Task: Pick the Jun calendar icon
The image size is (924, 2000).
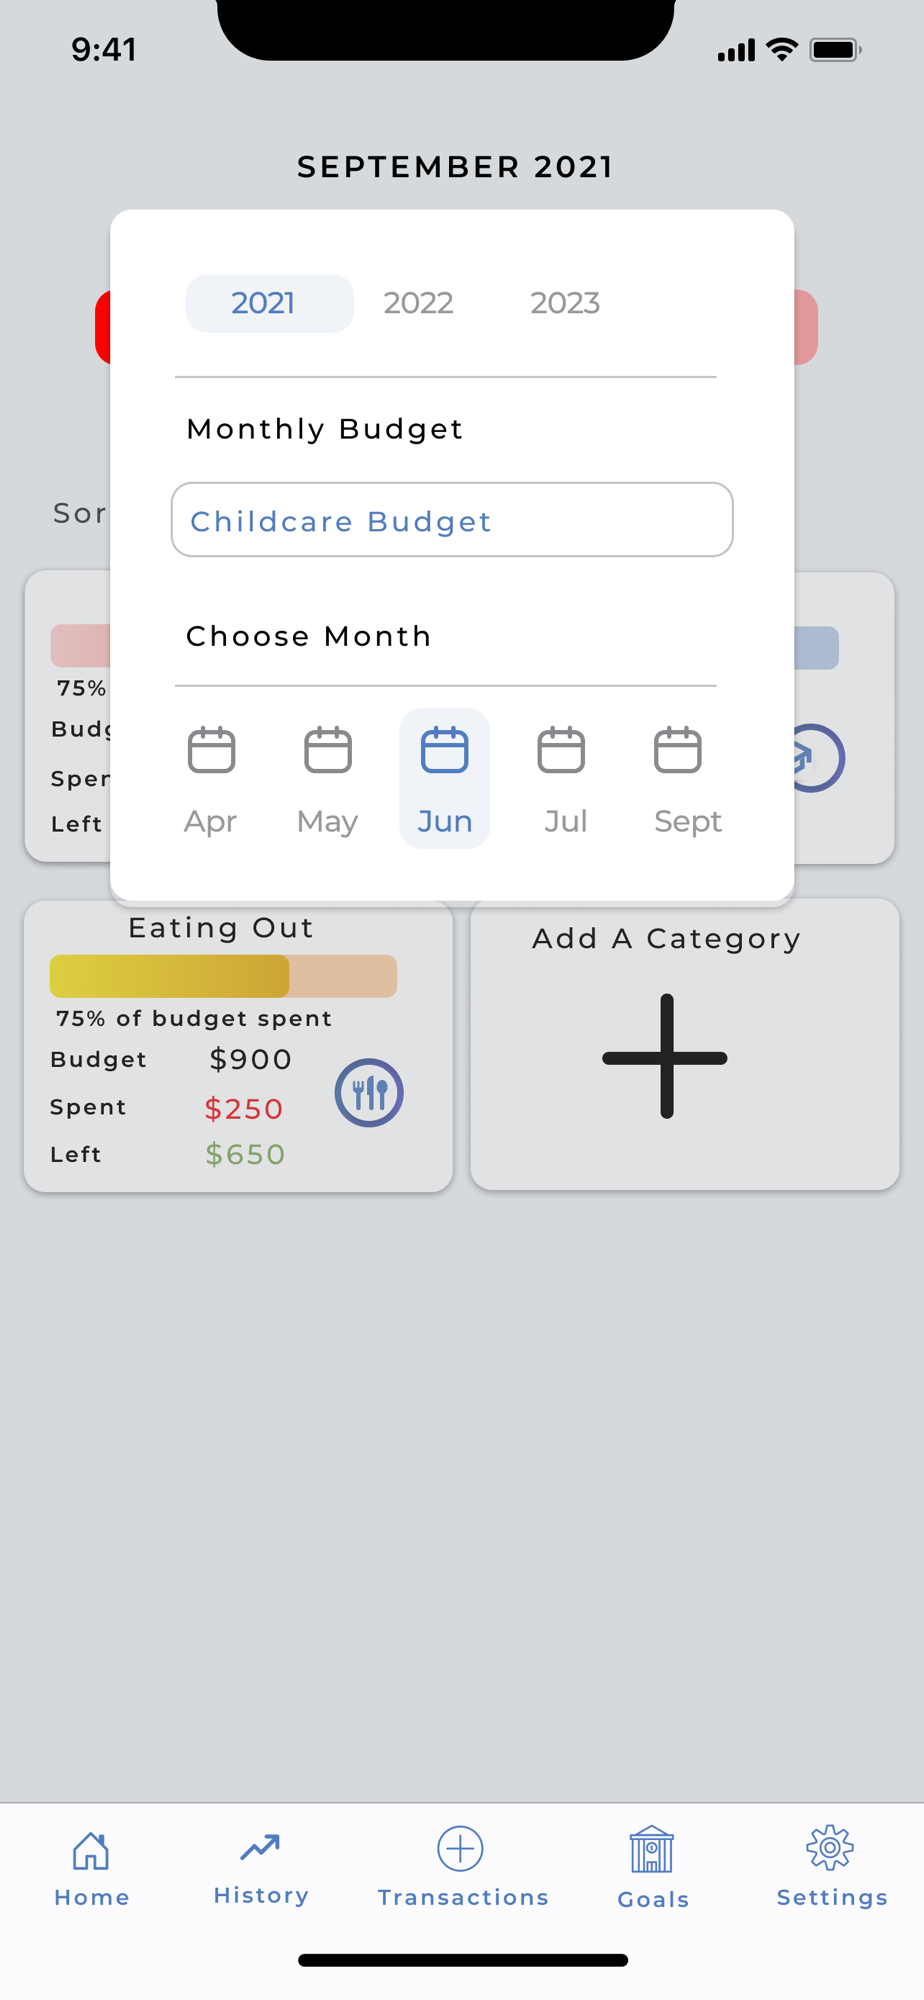Action: pos(444,750)
